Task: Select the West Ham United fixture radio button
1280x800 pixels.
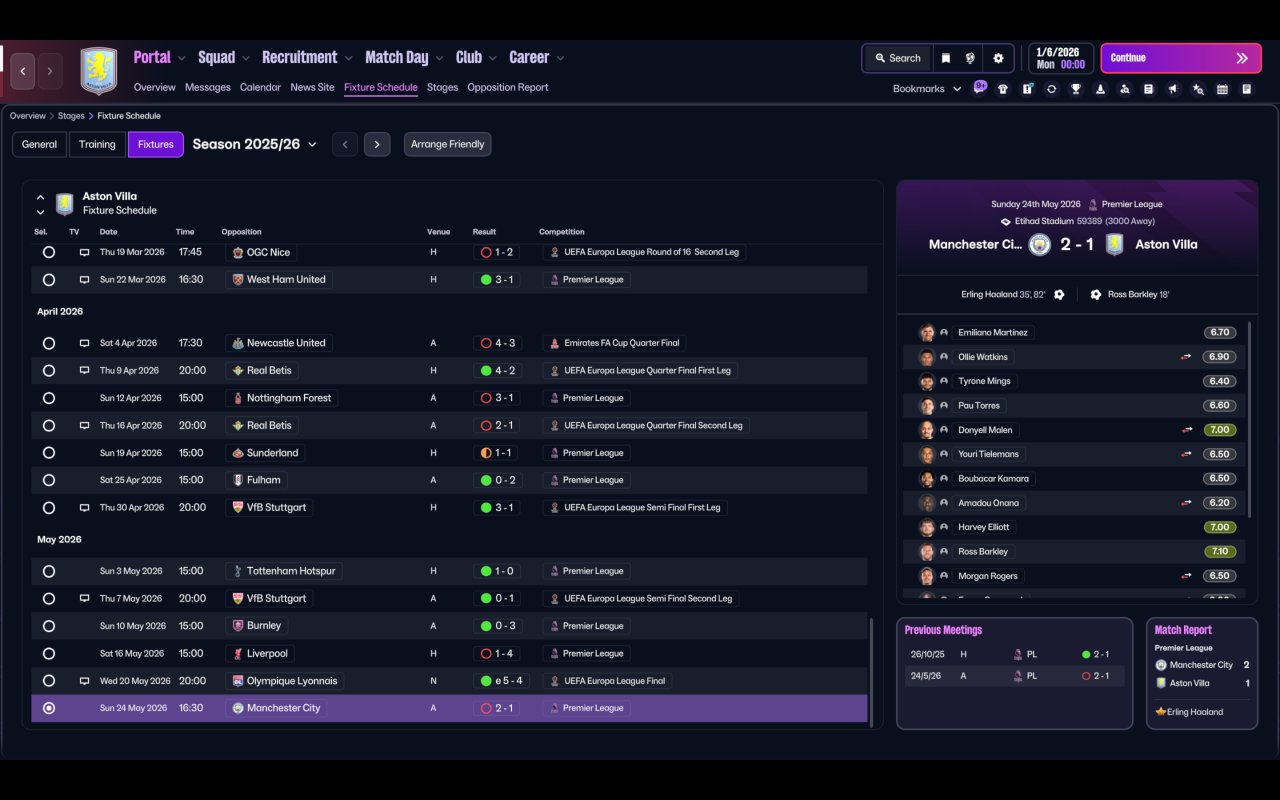Action: 48,280
